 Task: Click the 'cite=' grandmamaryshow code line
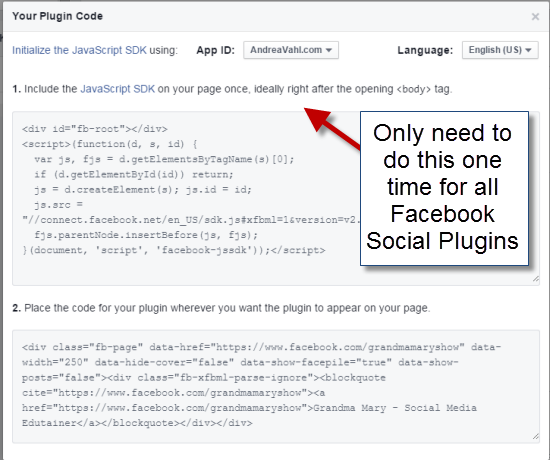tap(173, 393)
